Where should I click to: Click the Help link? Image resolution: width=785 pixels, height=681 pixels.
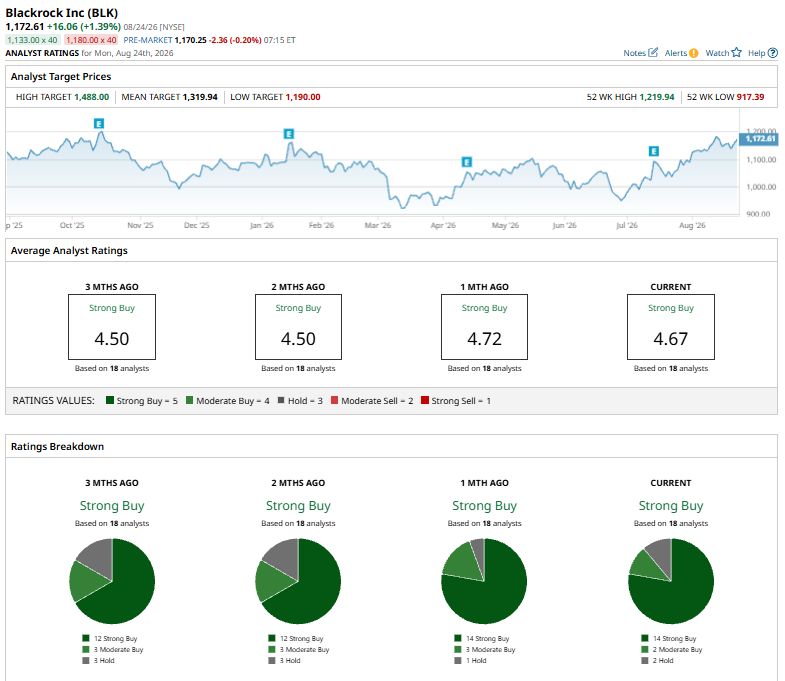tap(756, 53)
